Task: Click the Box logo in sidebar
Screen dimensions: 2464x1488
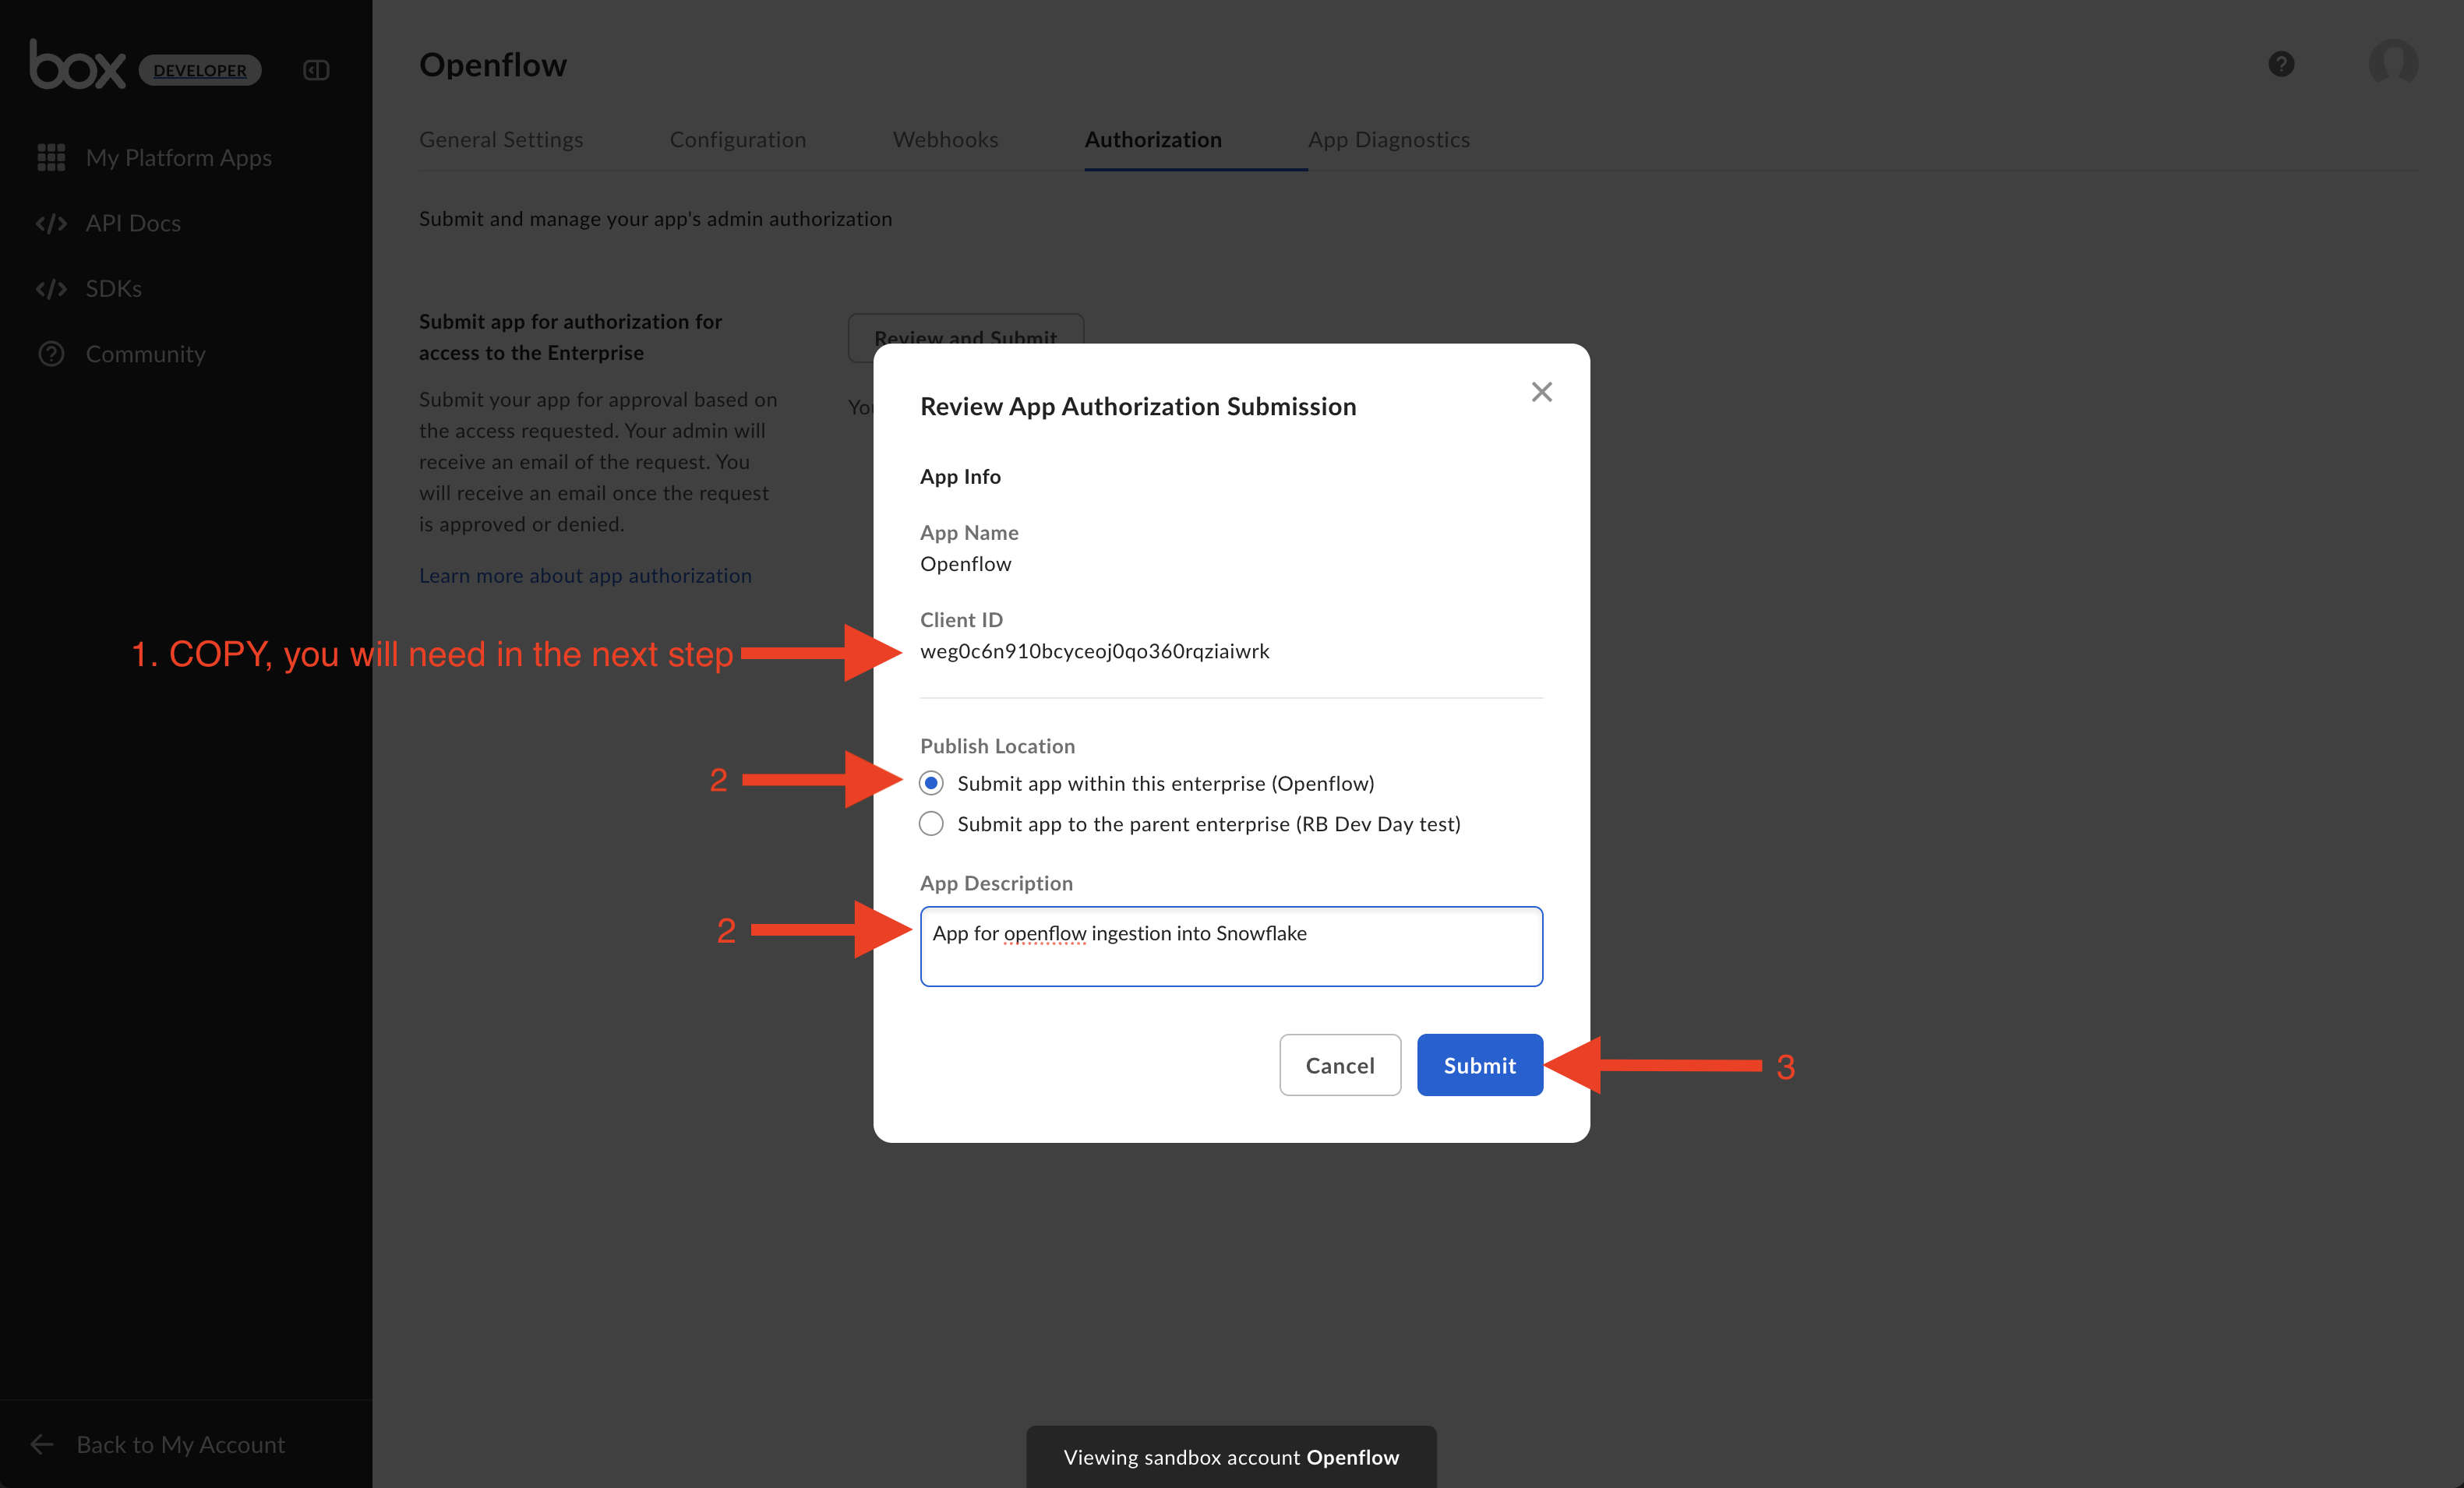Action: point(77,66)
